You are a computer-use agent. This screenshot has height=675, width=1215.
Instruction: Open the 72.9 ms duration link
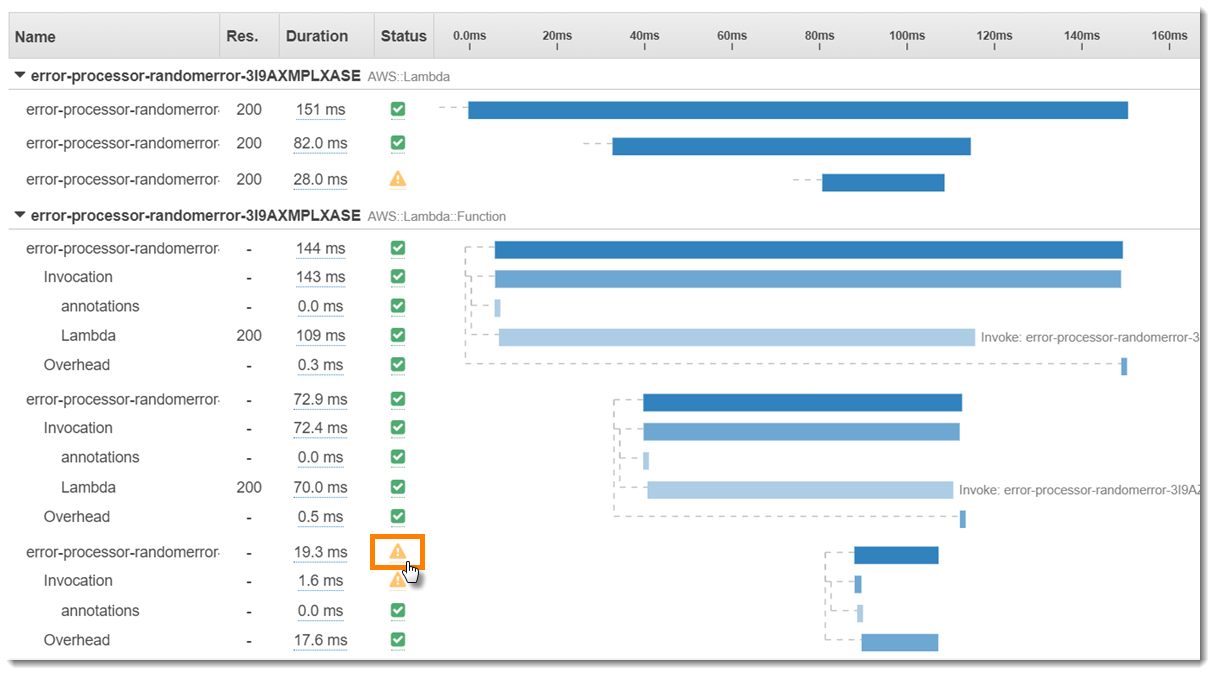320,399
